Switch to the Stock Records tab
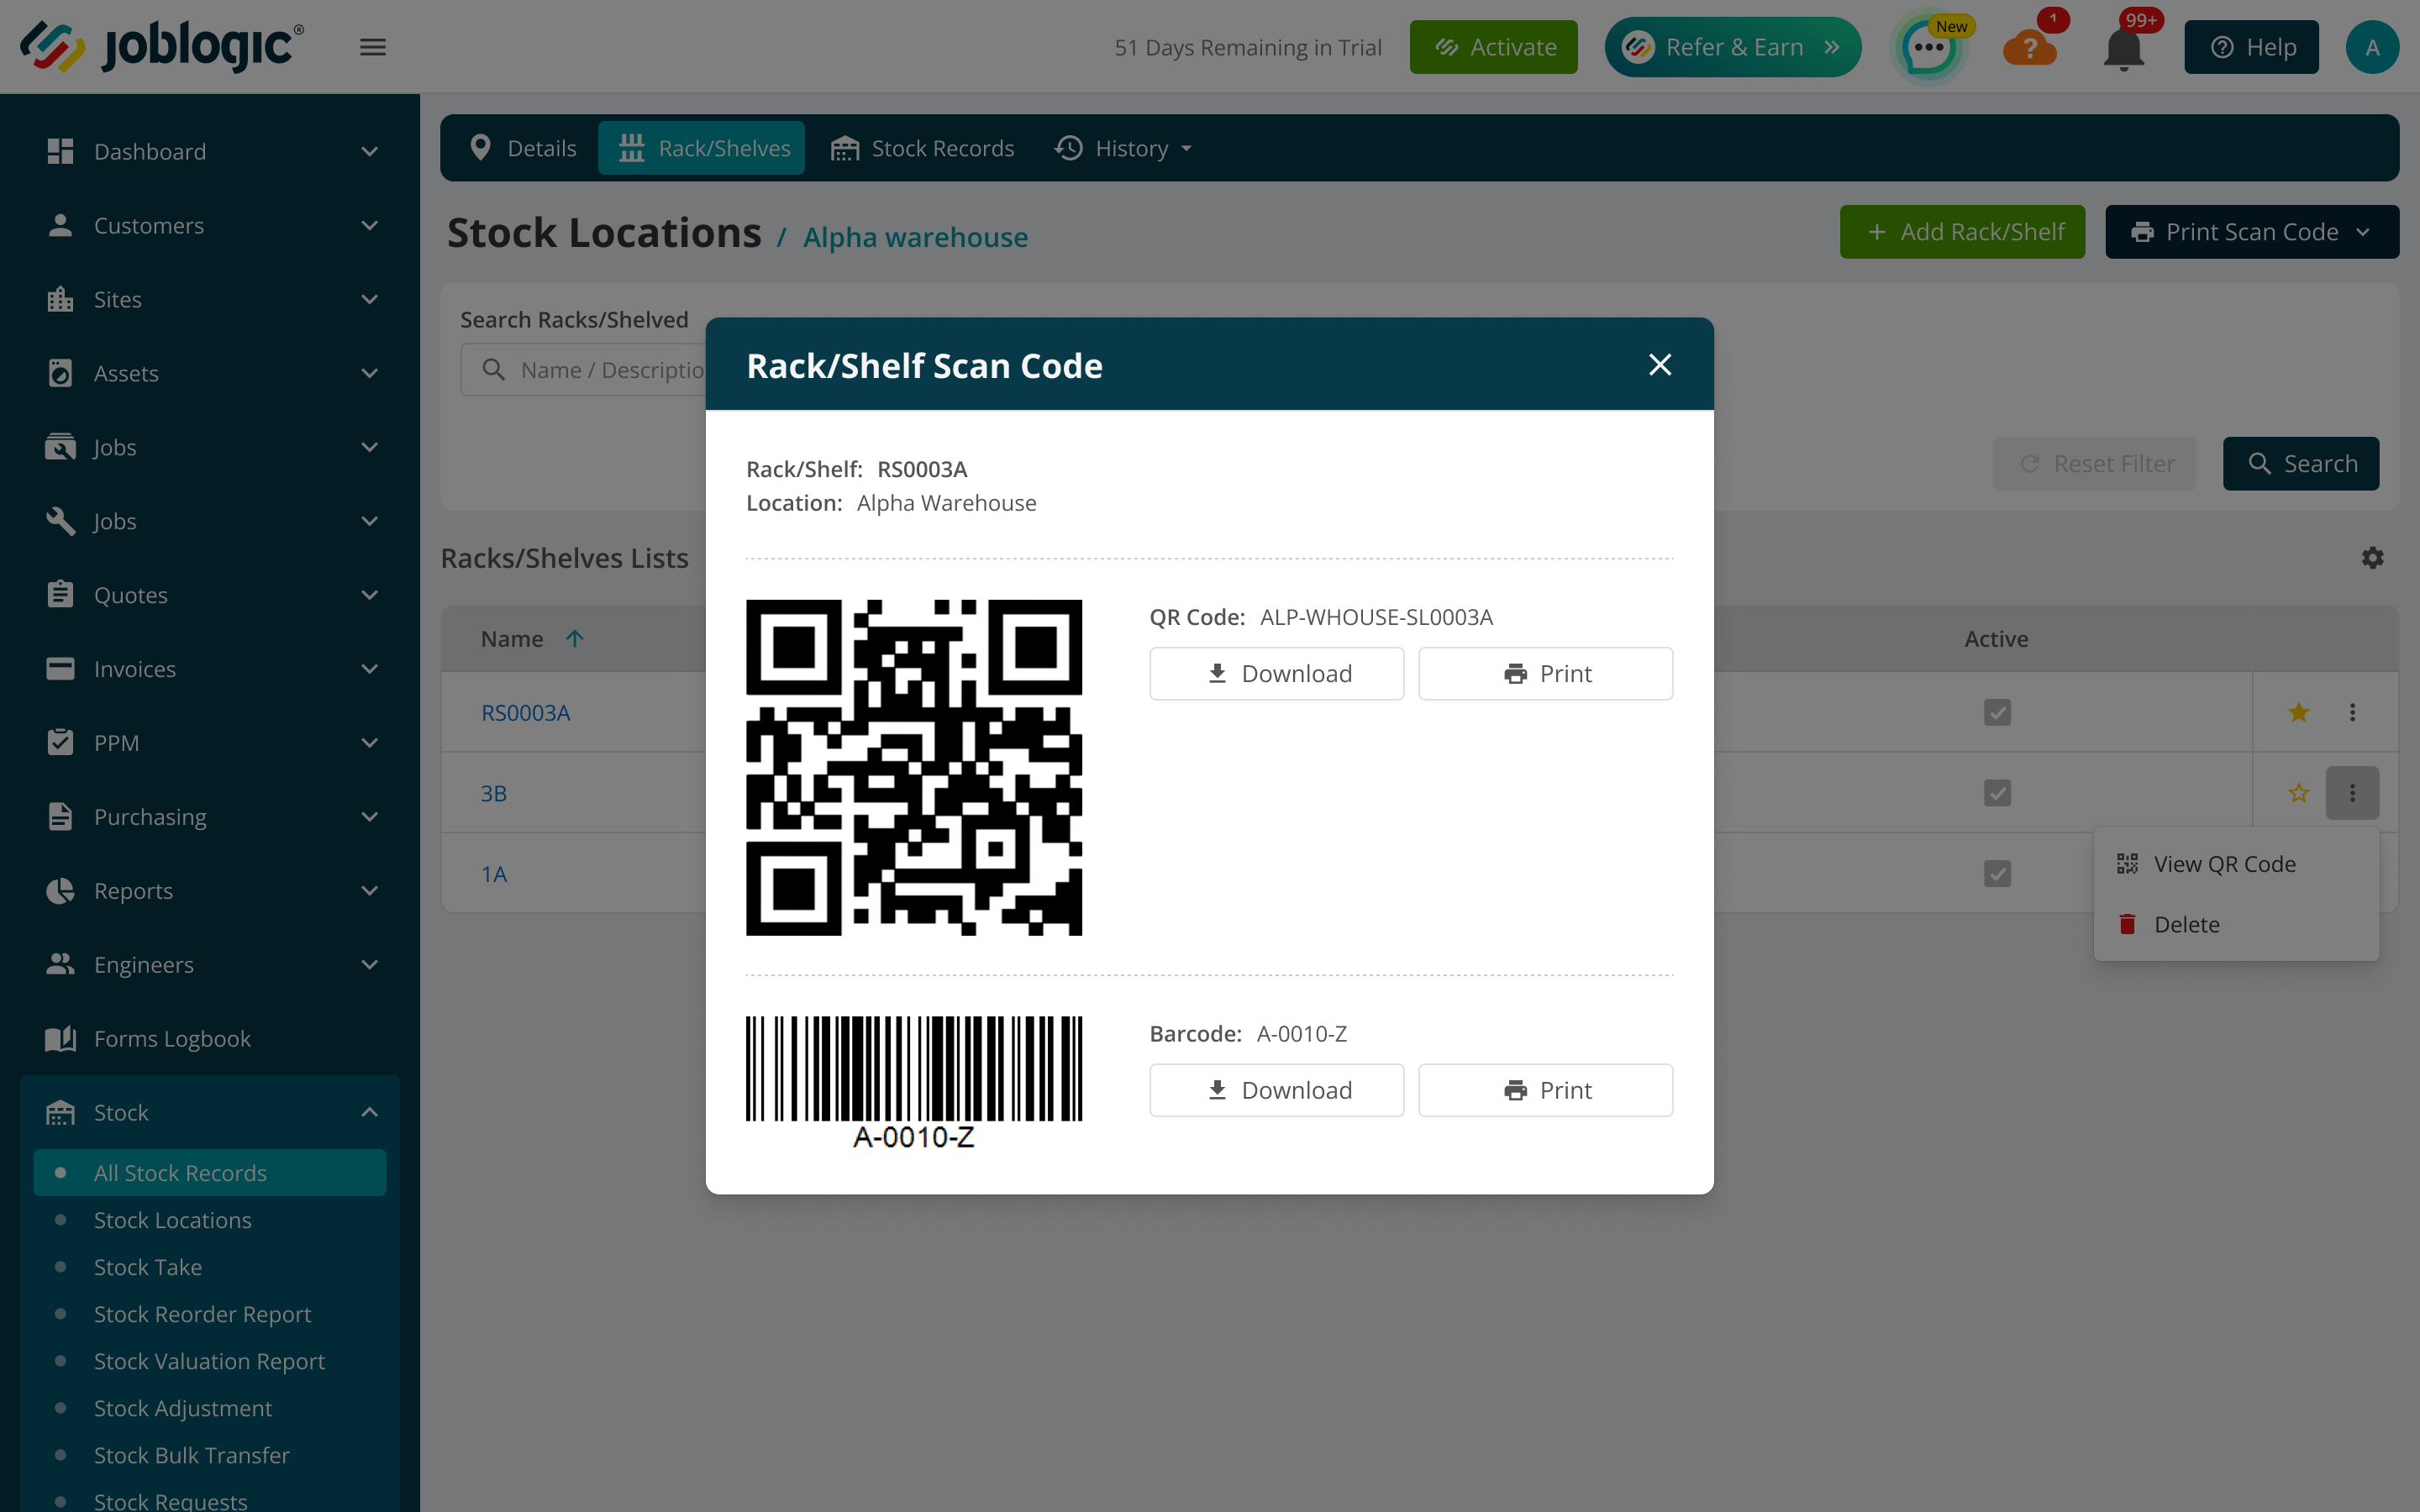The width and height of the screenshot is (2420, 1512). 922,148
